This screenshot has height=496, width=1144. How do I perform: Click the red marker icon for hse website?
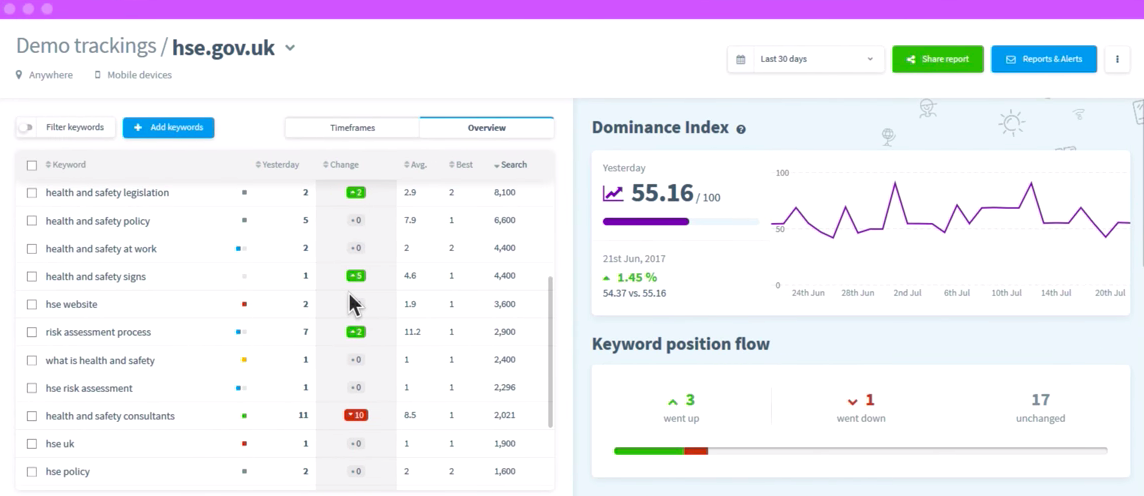tap(244, 304)
